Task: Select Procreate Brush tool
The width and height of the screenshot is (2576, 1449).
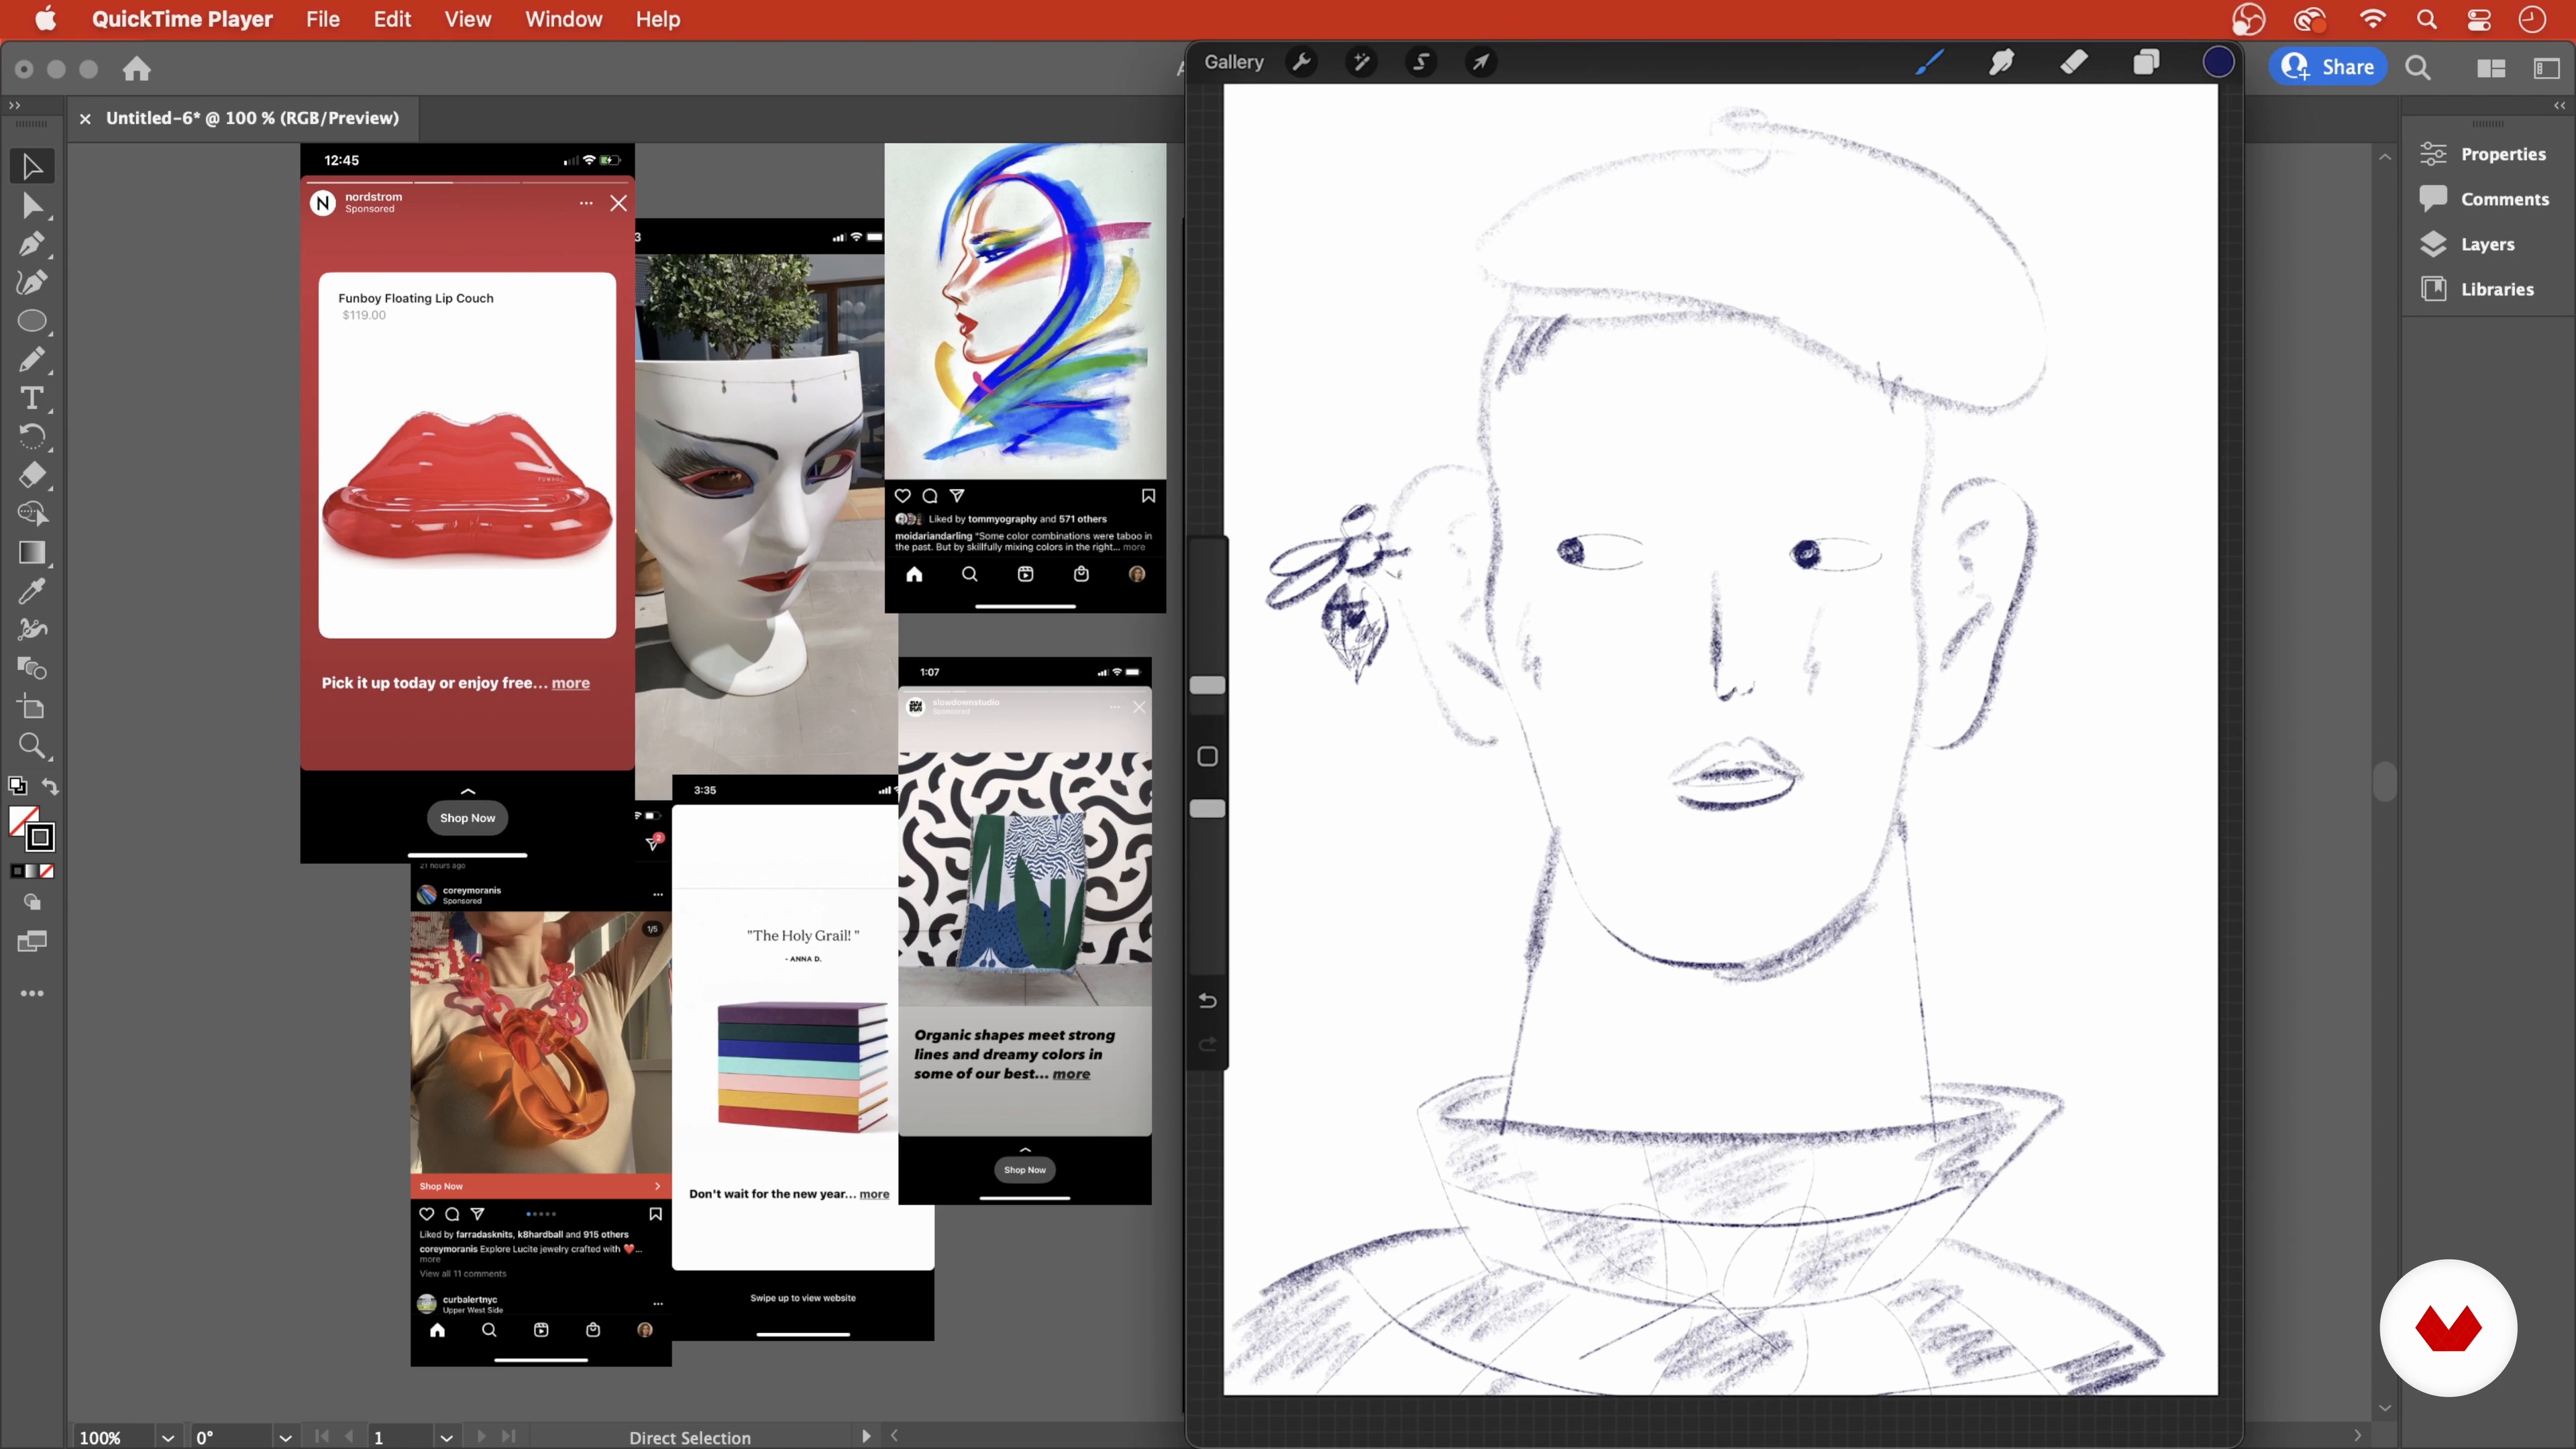Action: [x=1929, y=62]
